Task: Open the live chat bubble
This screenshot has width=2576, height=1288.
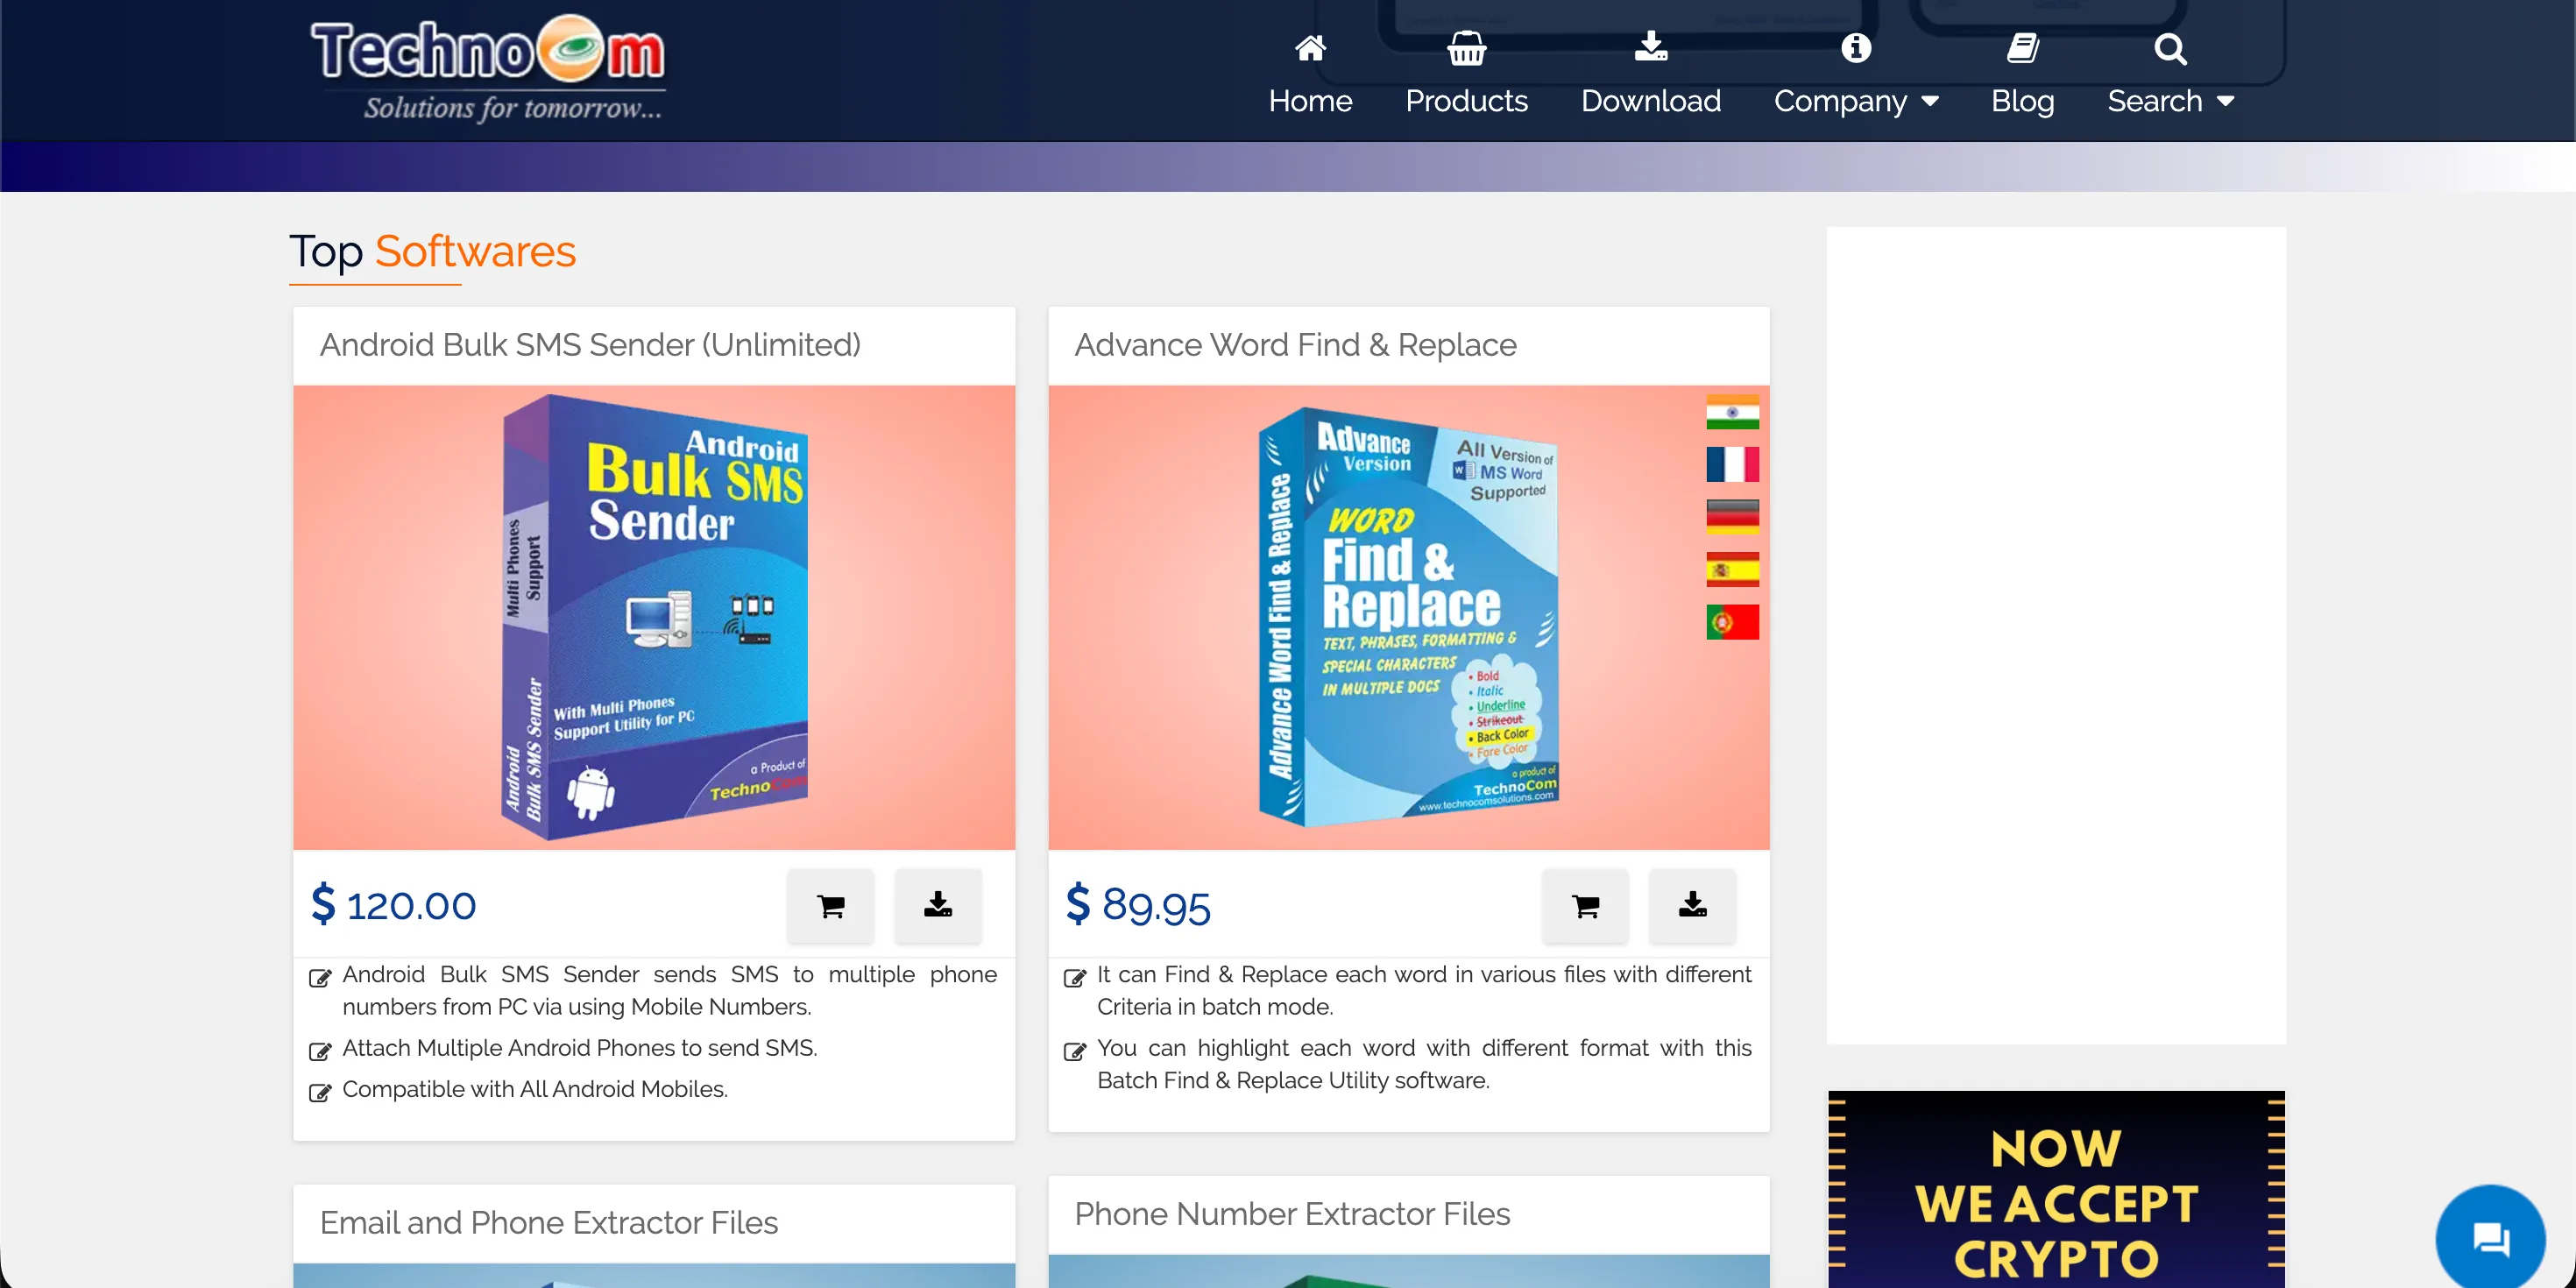Action: 2490,1239
